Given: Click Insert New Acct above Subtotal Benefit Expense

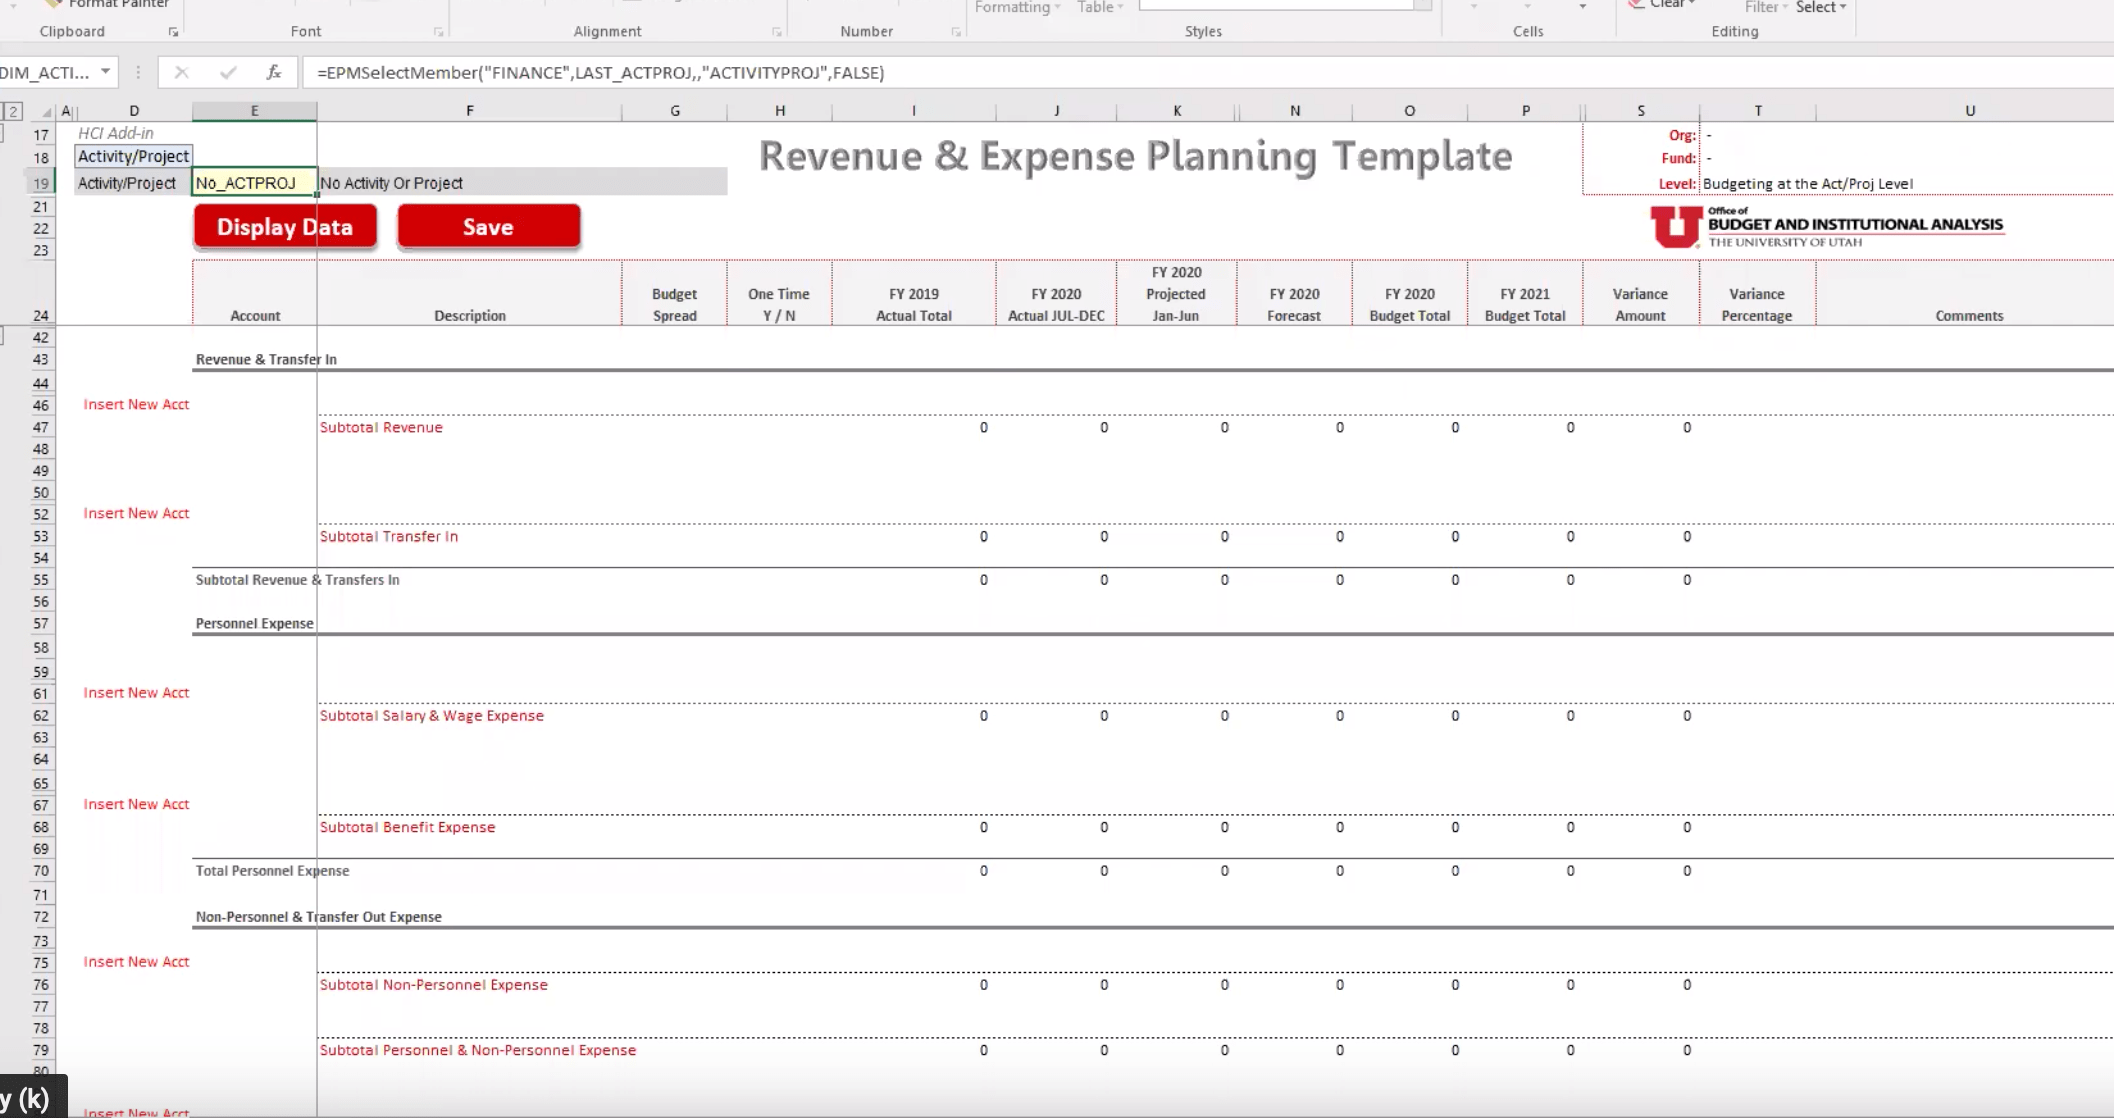Looking at the screenshot, I should tap(136, 804).
